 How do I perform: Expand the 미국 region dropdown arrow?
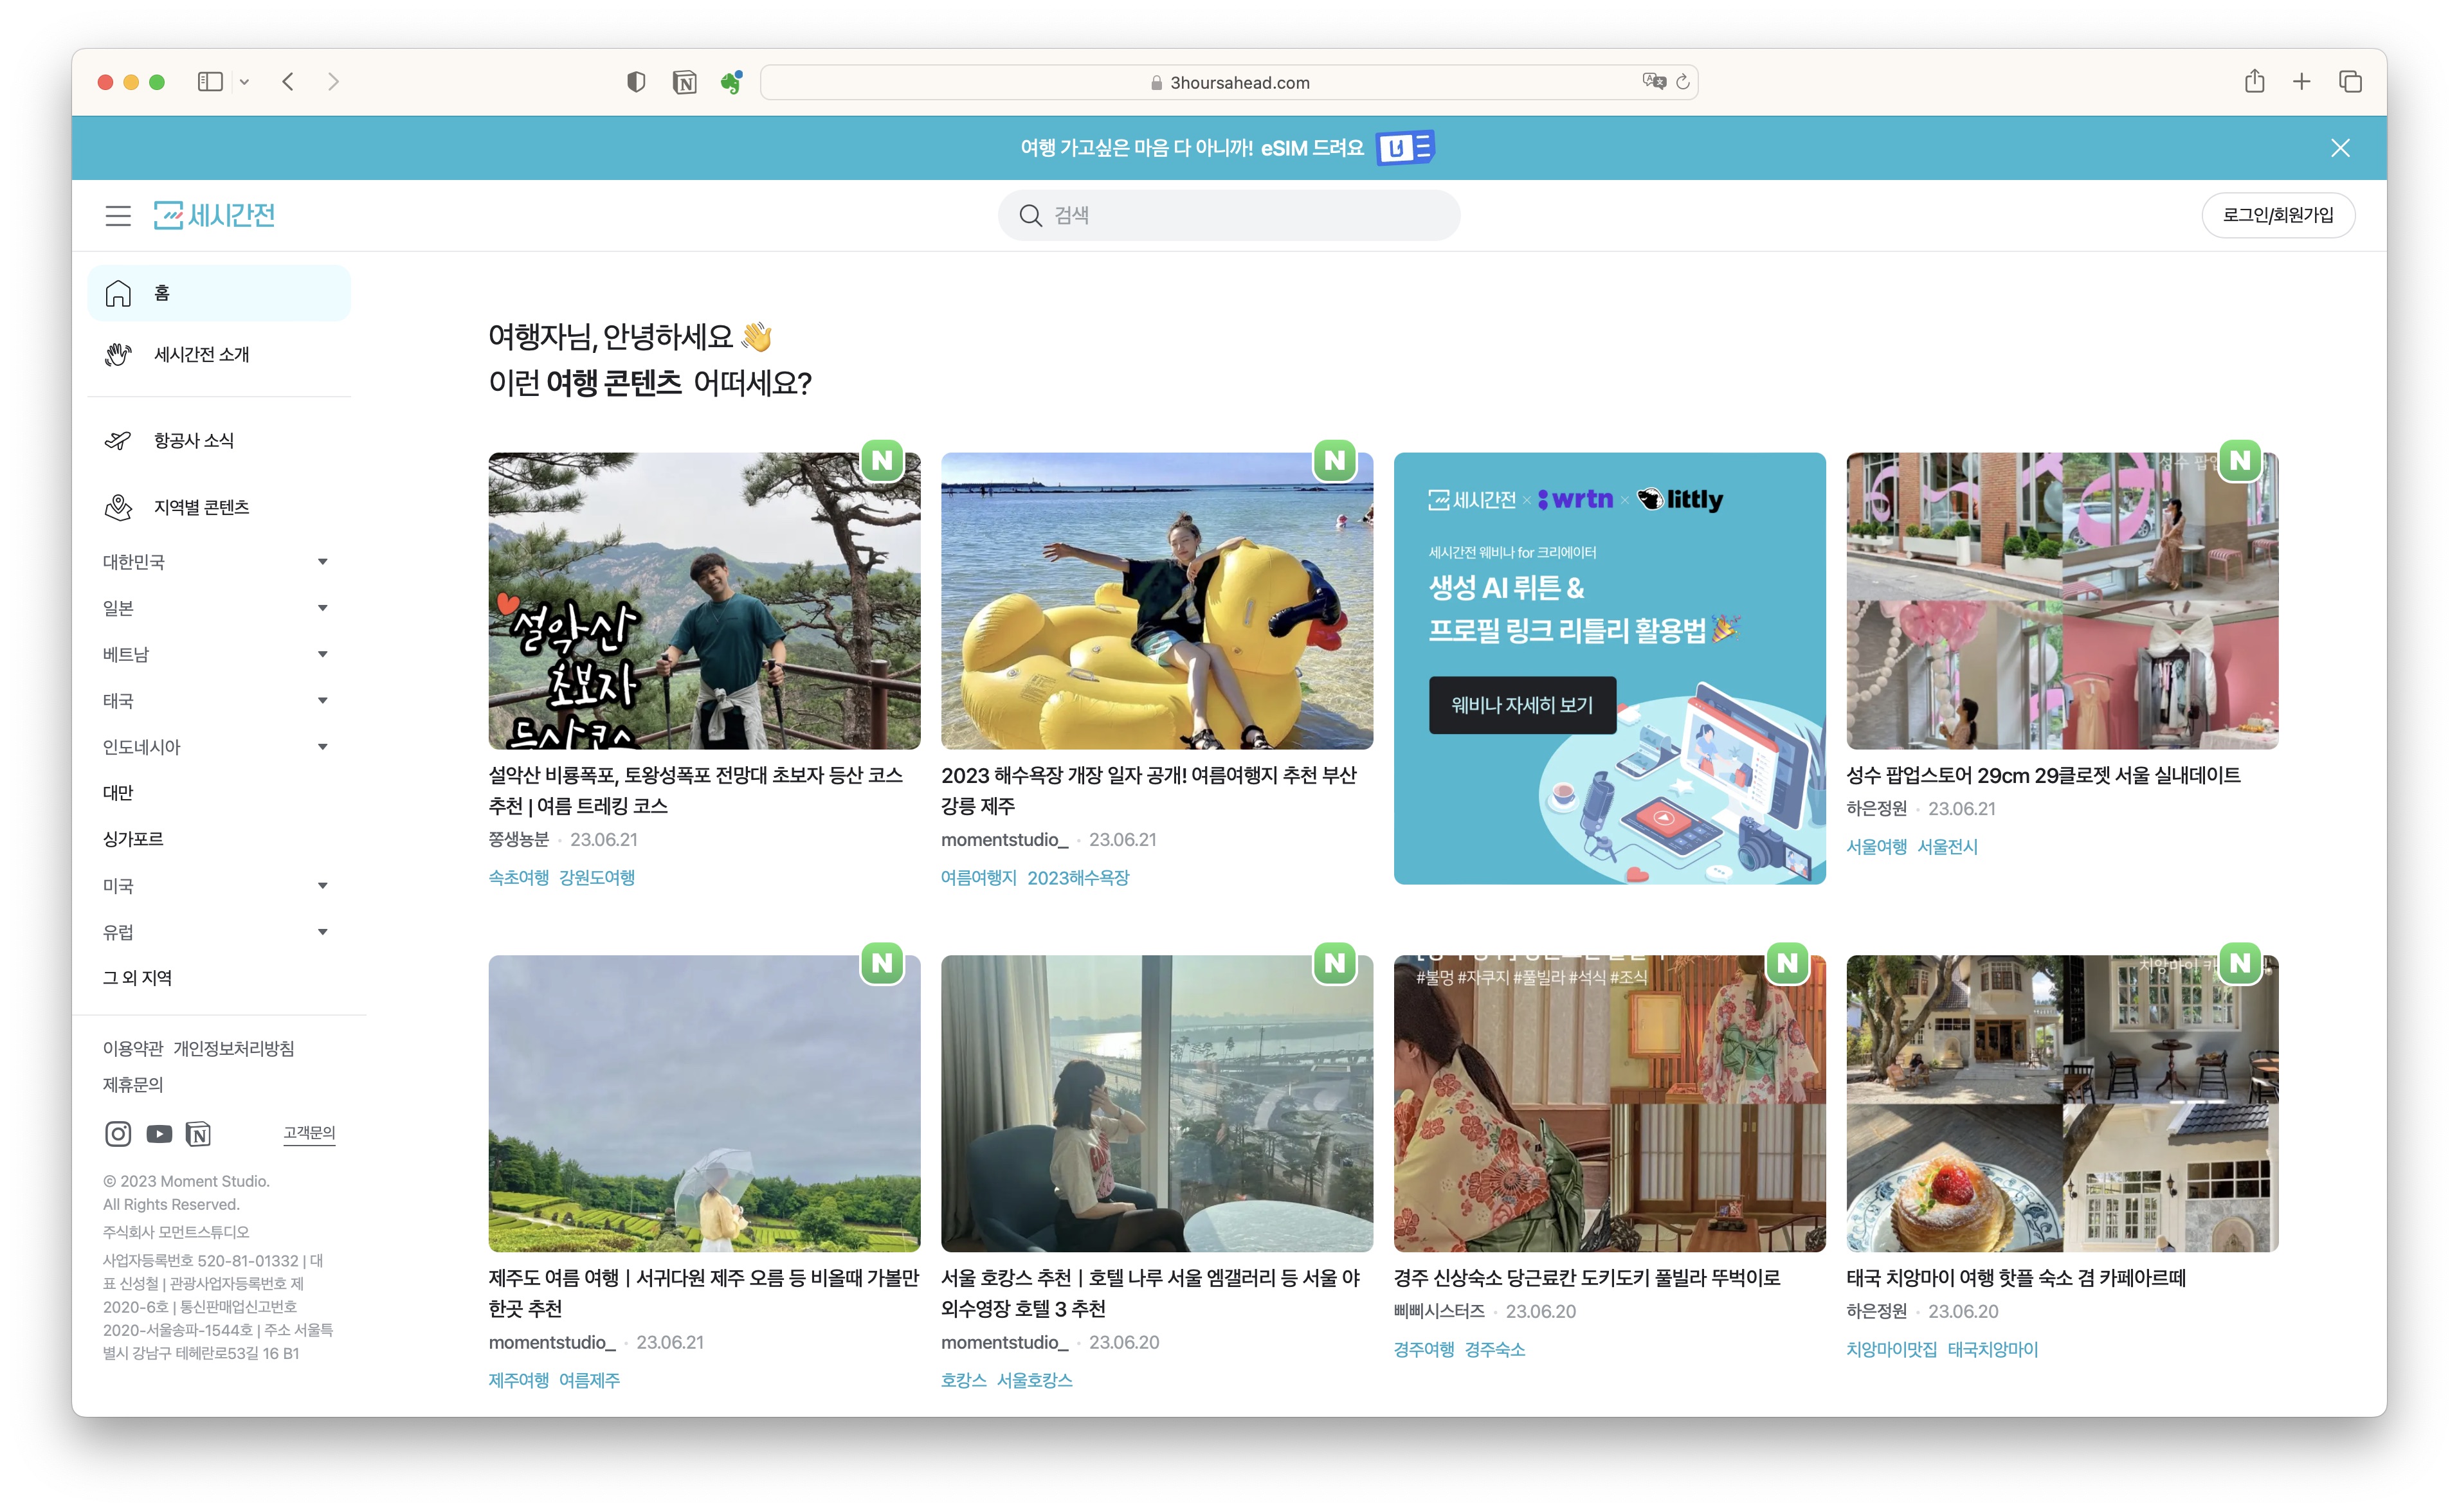tap(322, 886)
